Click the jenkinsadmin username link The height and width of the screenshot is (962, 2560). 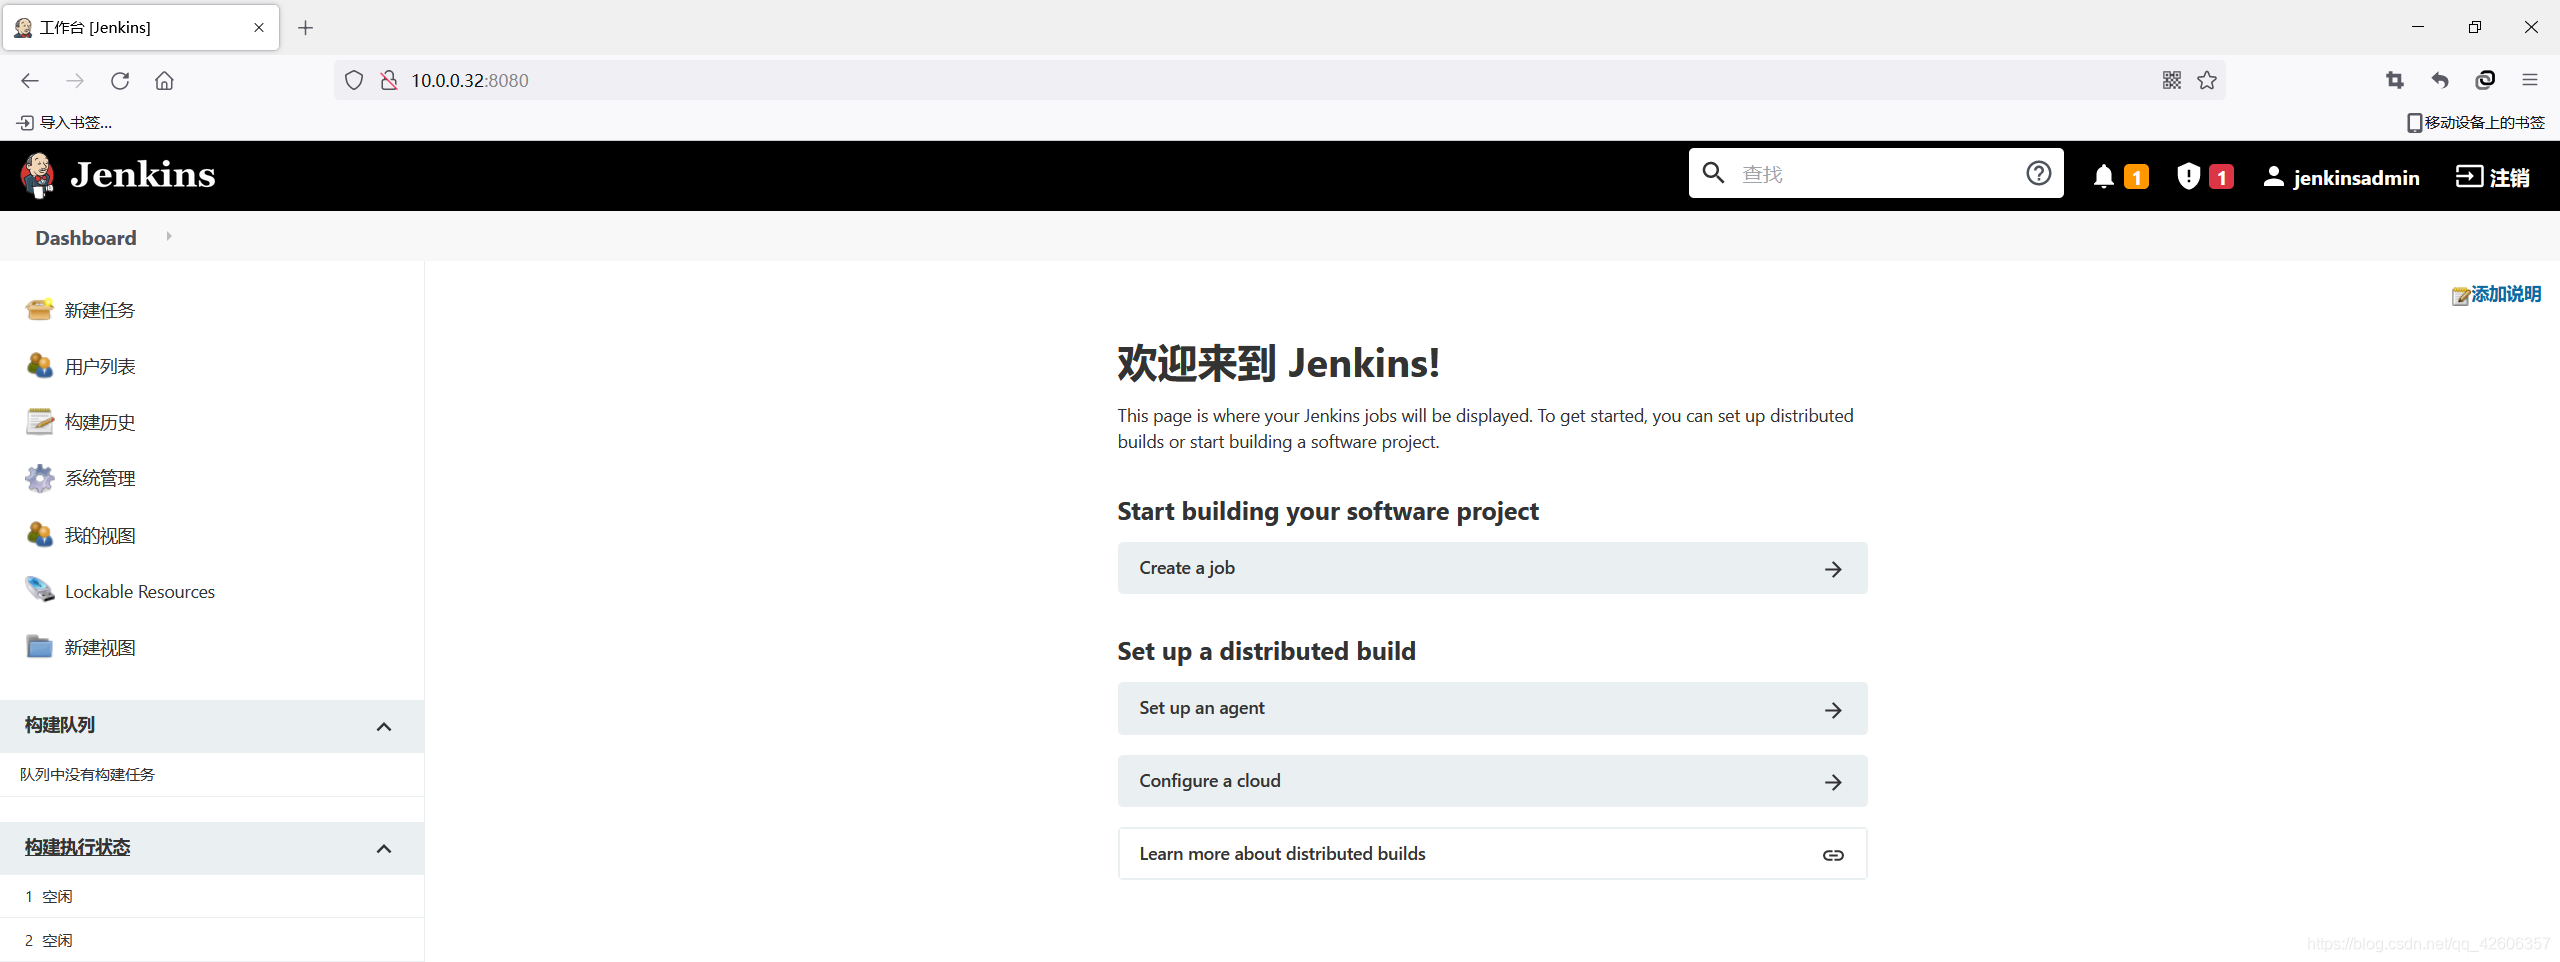tap(2356, 178)
